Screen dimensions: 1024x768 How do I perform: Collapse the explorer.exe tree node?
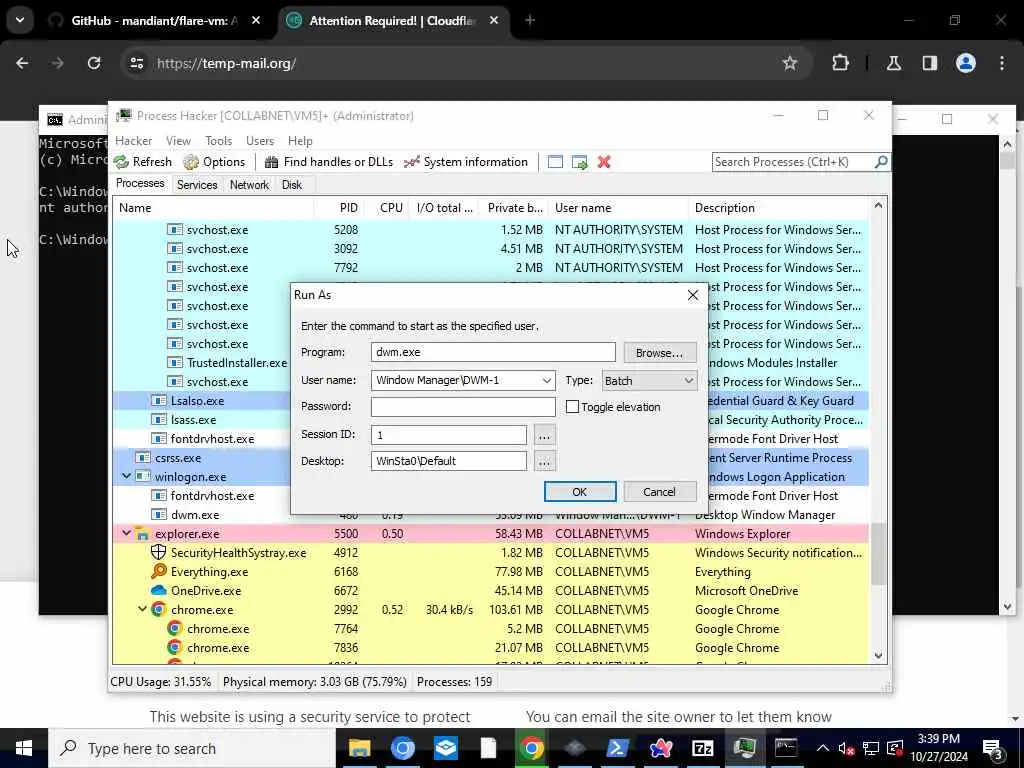coord(126,534)
